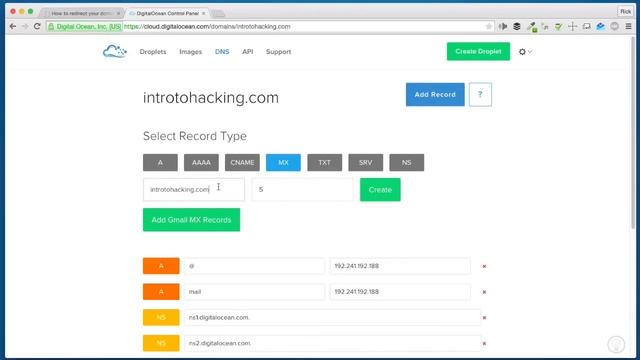Click the ns1.digitalocean.com field
This screenshot has height=360, width=640.
(332, 318)
